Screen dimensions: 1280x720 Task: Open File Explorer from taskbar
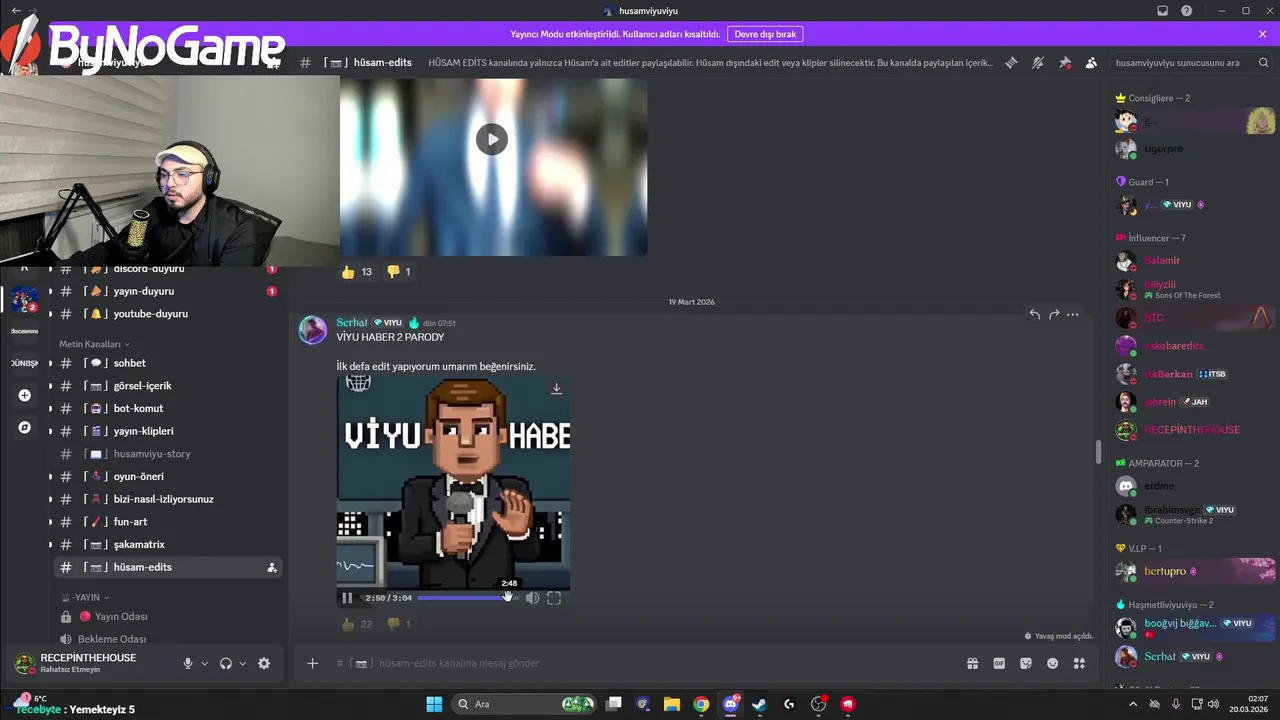click(672, 704)
